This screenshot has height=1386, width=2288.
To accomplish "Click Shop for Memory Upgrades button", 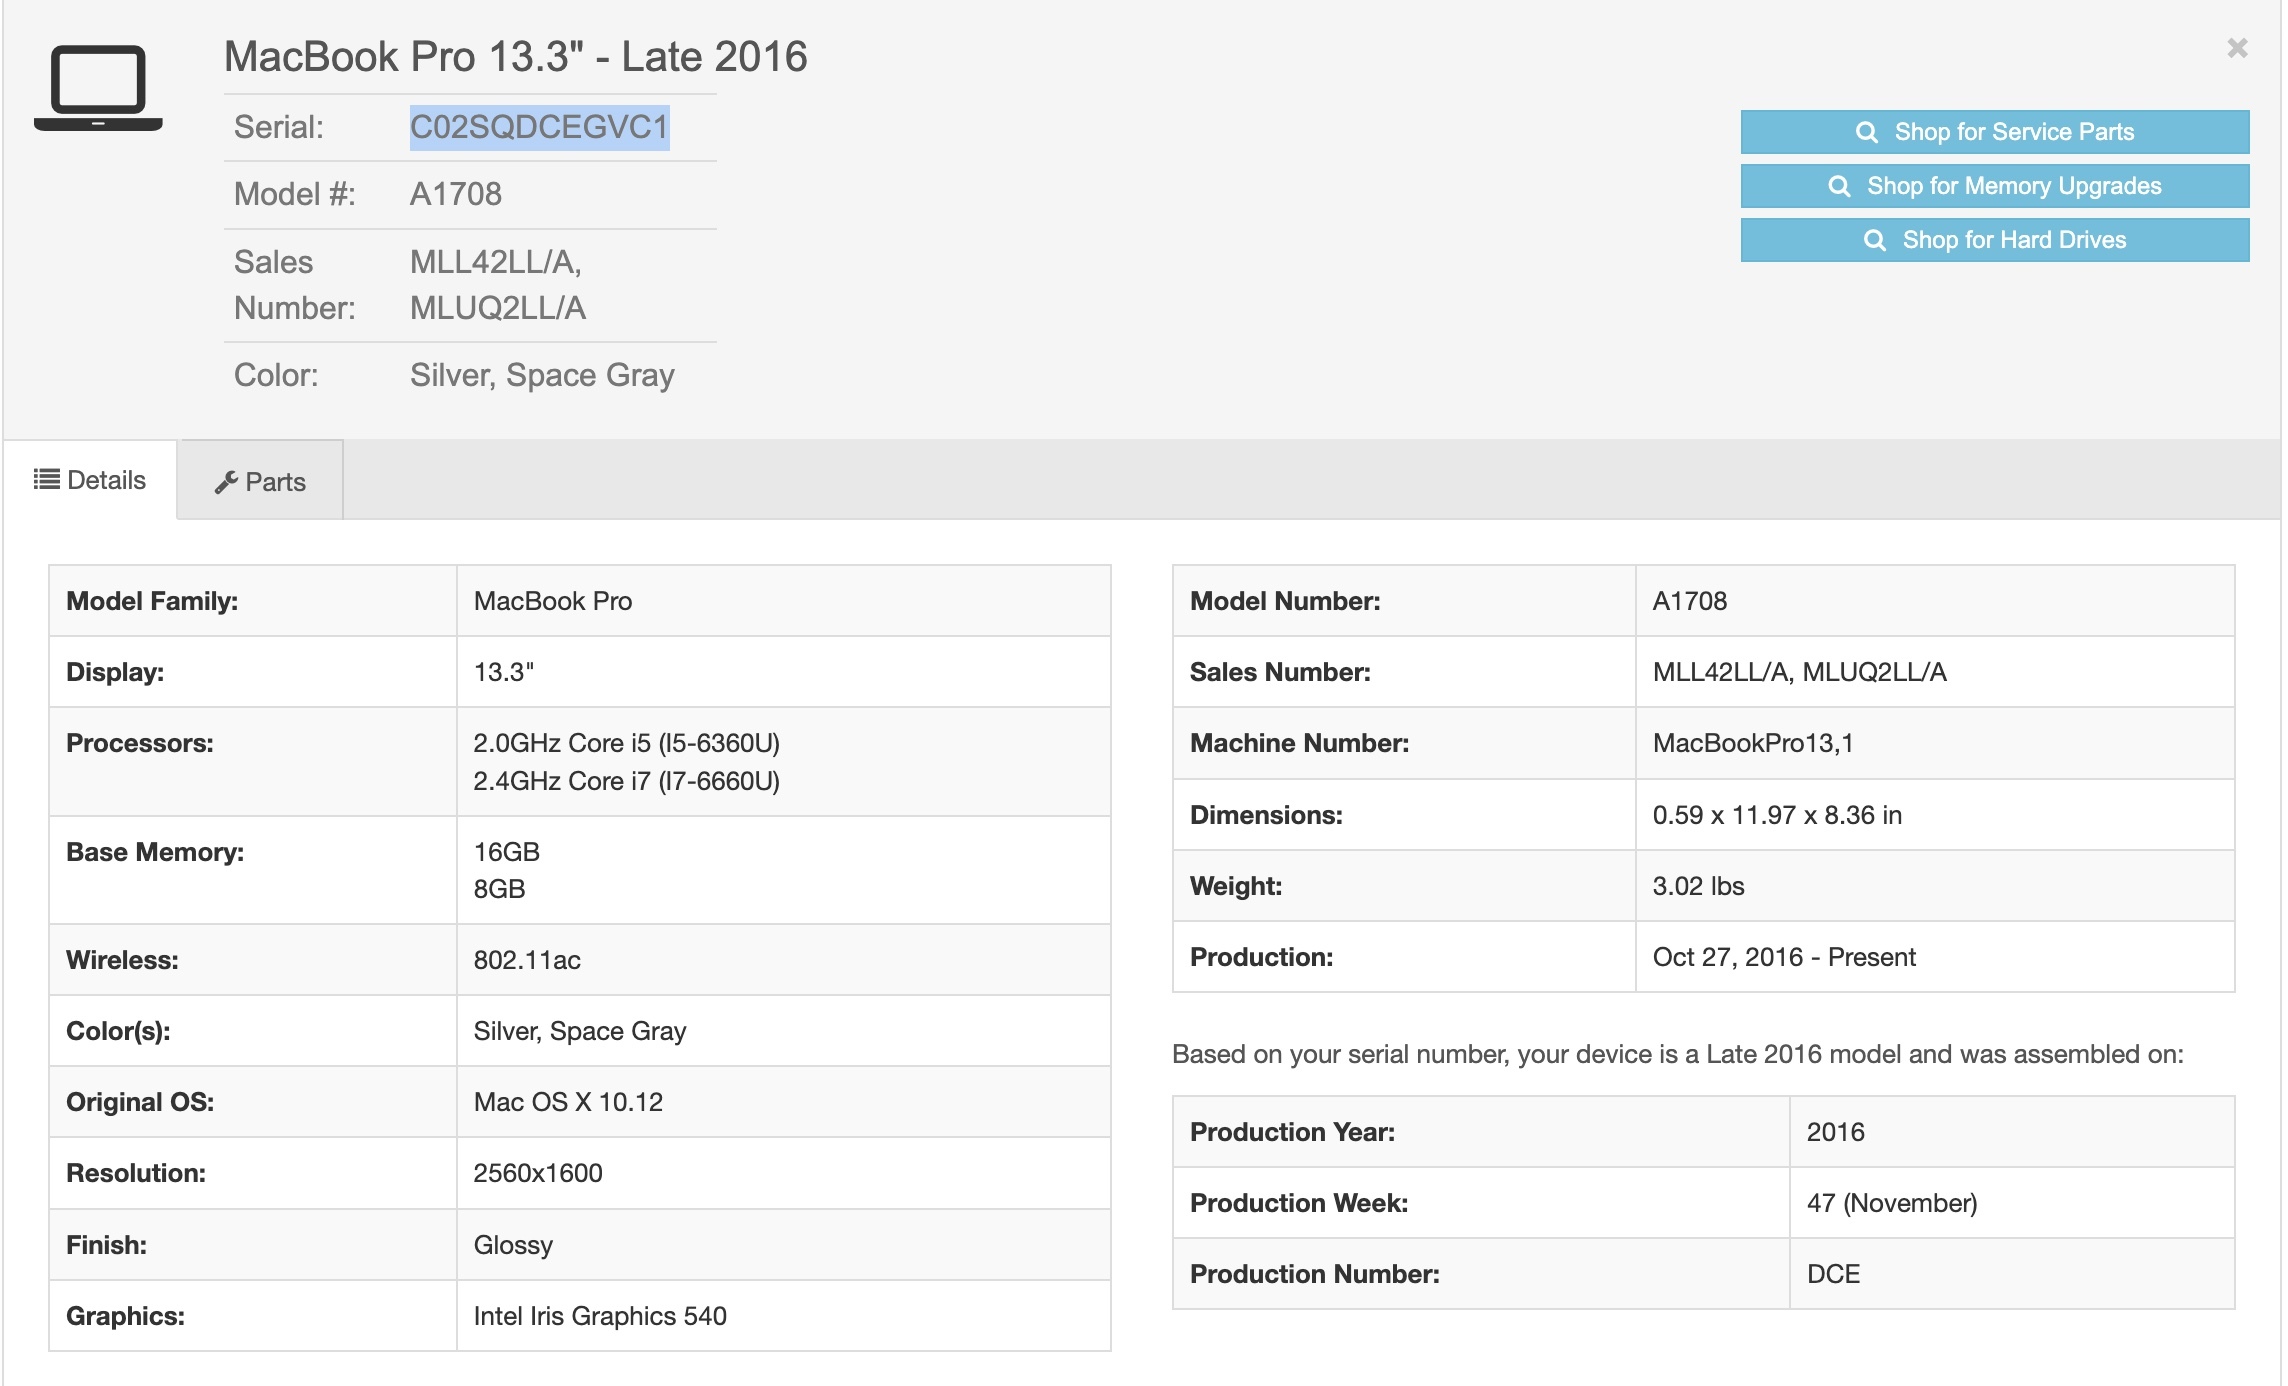I will [1994, 186].
